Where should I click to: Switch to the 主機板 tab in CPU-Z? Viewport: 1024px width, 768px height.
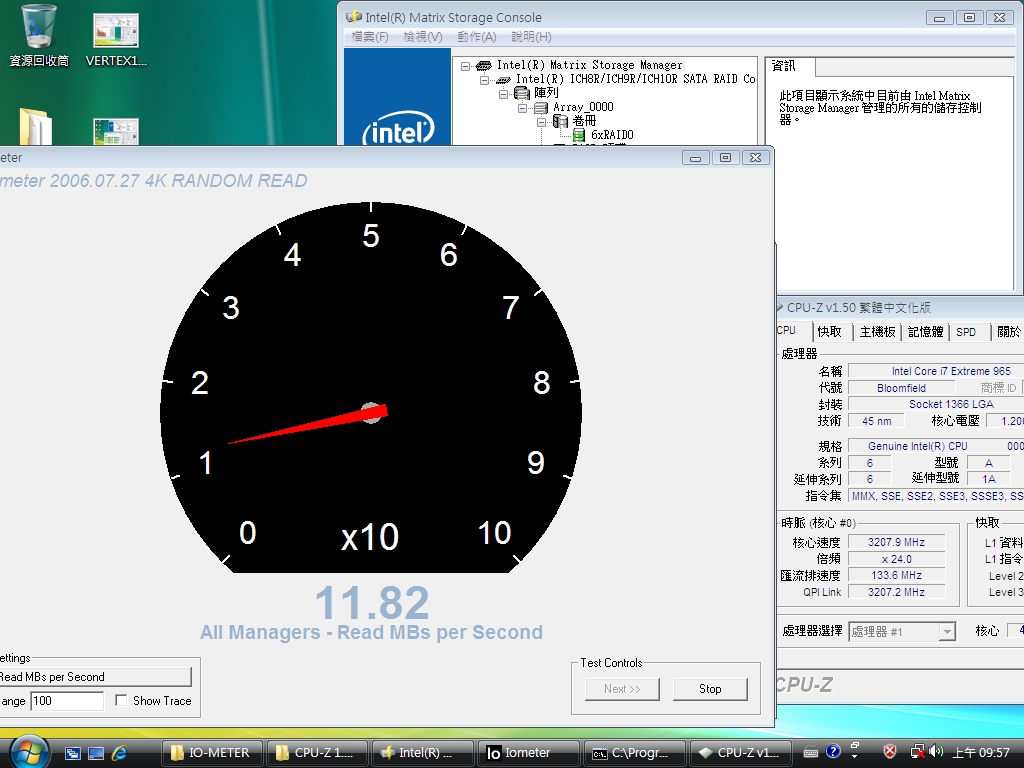878,332
